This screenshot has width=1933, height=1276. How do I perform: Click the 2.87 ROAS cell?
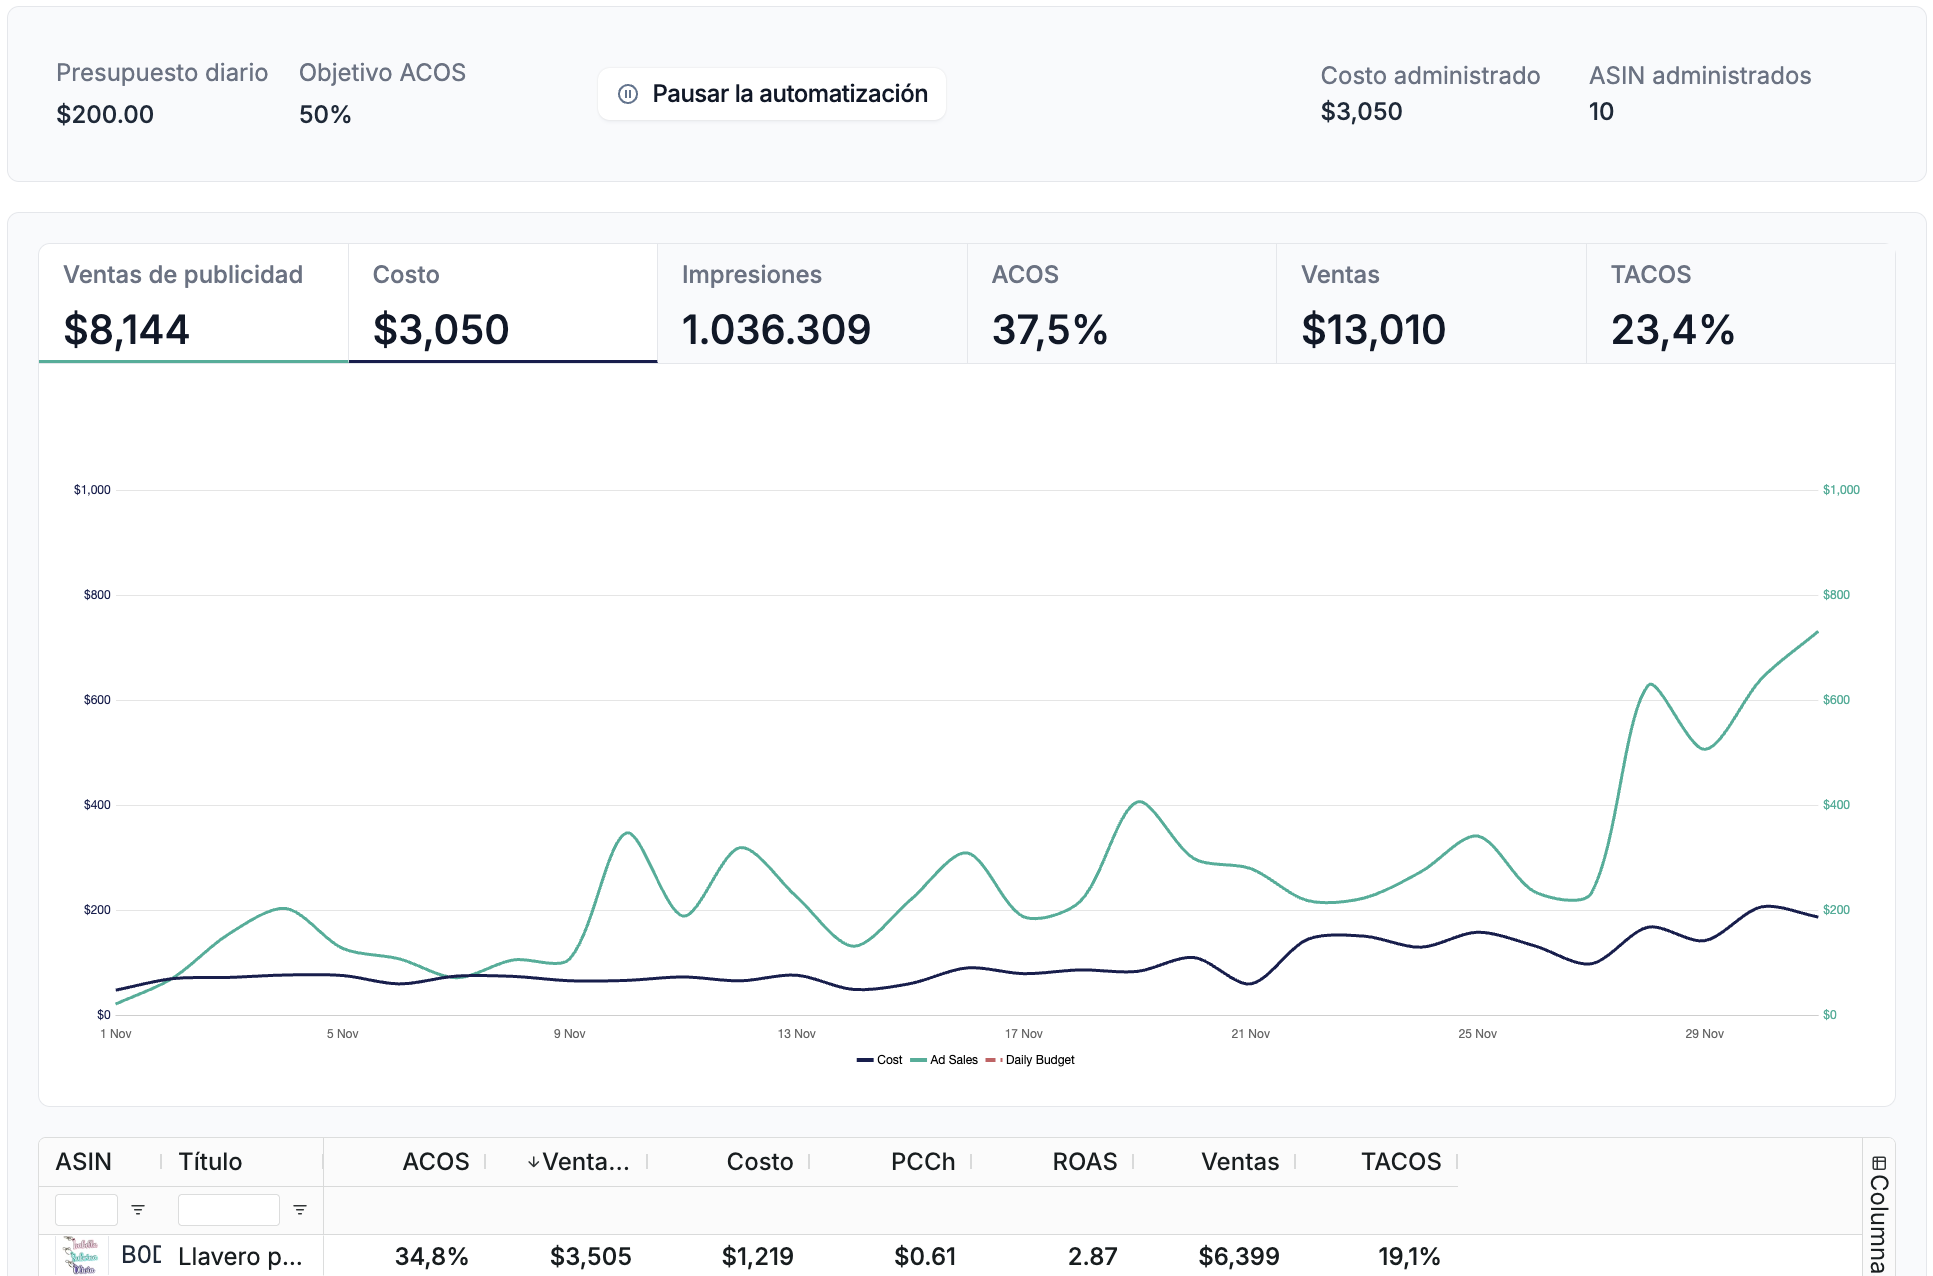tap(1093, 1257)
